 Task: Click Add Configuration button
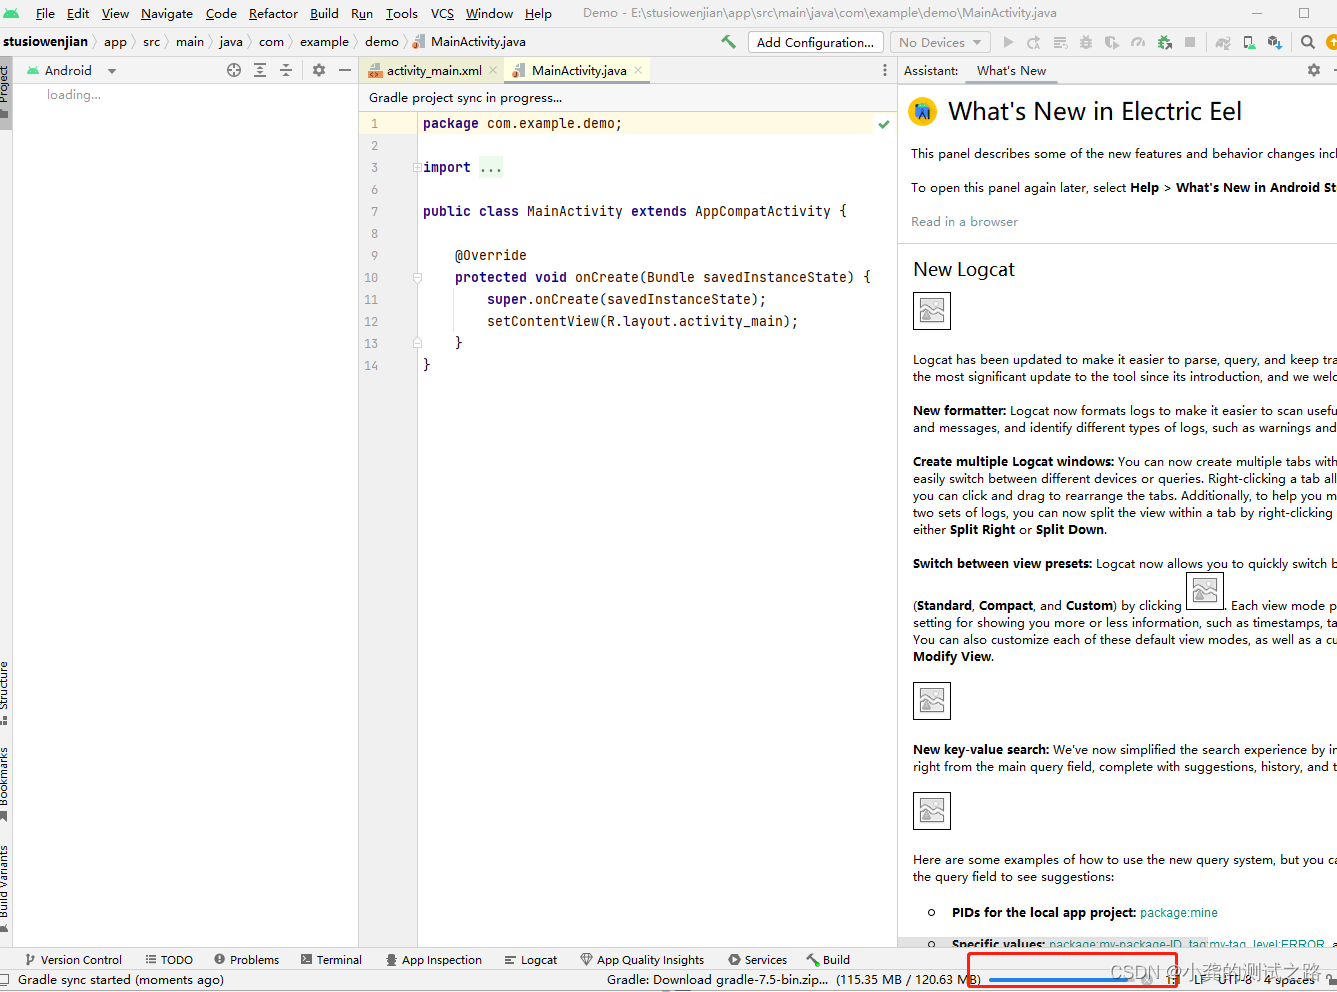coord(815,42)
